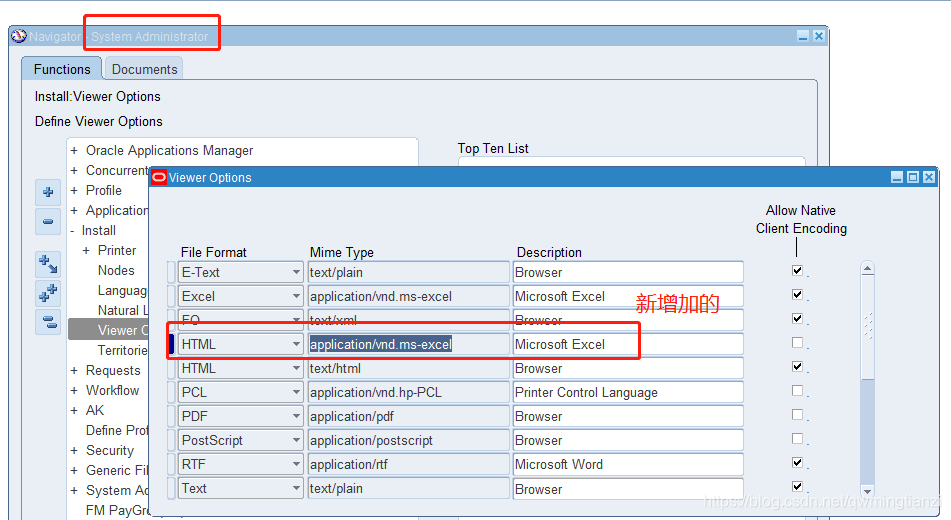The height and width of the screenshot is (520, 951).
Task: Uncheck native encoding for the RTF row
Action: pyautogui.click(x=798, y=462)
